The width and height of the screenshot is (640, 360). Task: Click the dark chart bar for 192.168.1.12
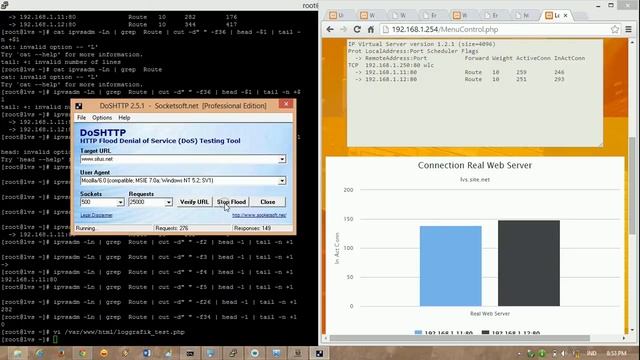pyautogui.click(x=529, y=263)
